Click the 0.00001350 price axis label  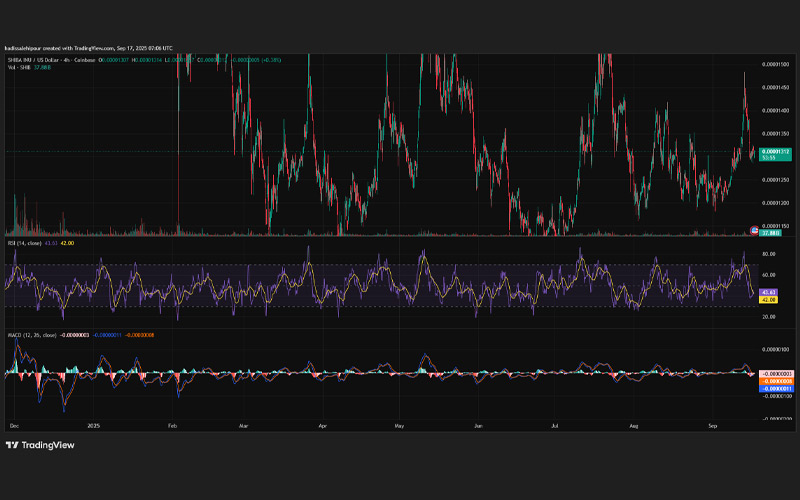click(x=775, y=134)
